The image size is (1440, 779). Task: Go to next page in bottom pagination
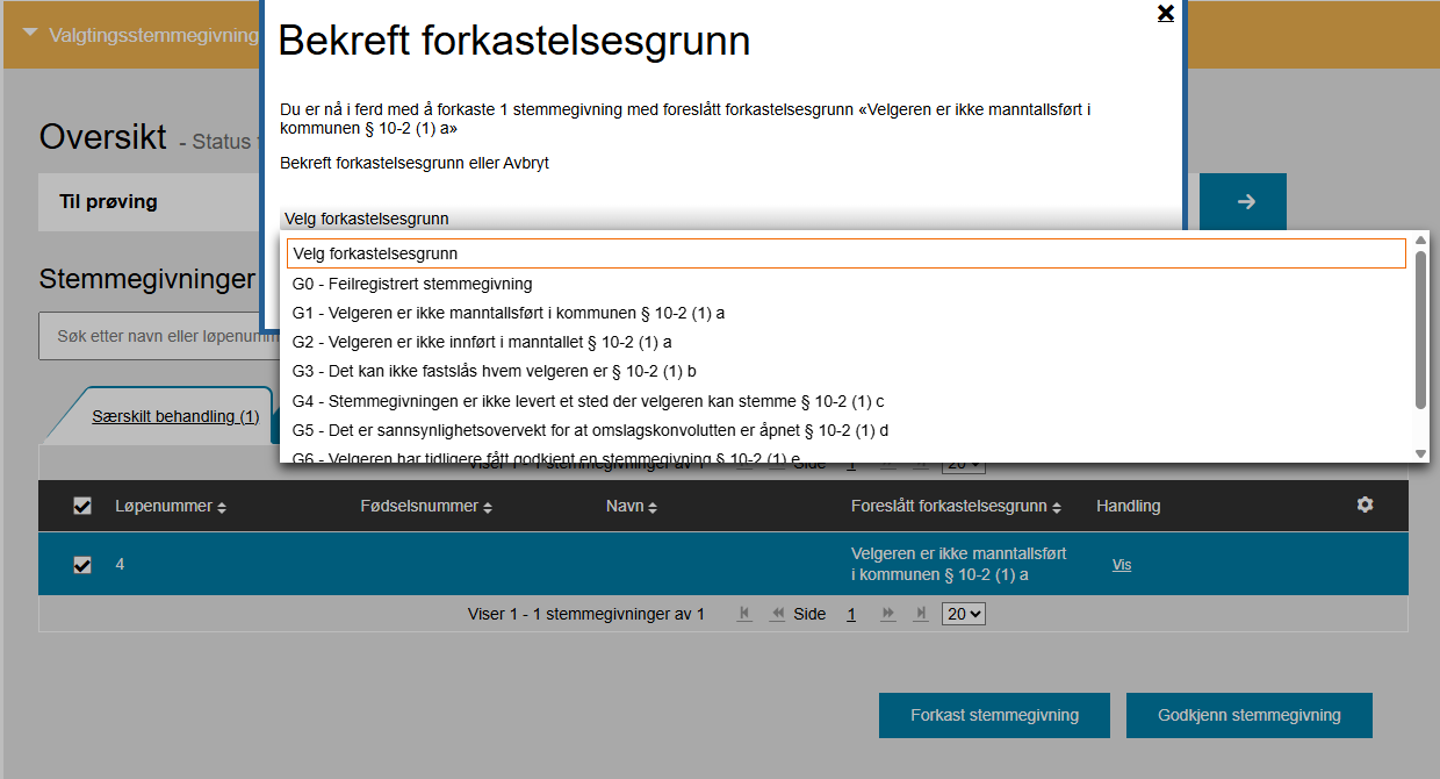pyautogui.click(x=887, y=614)
